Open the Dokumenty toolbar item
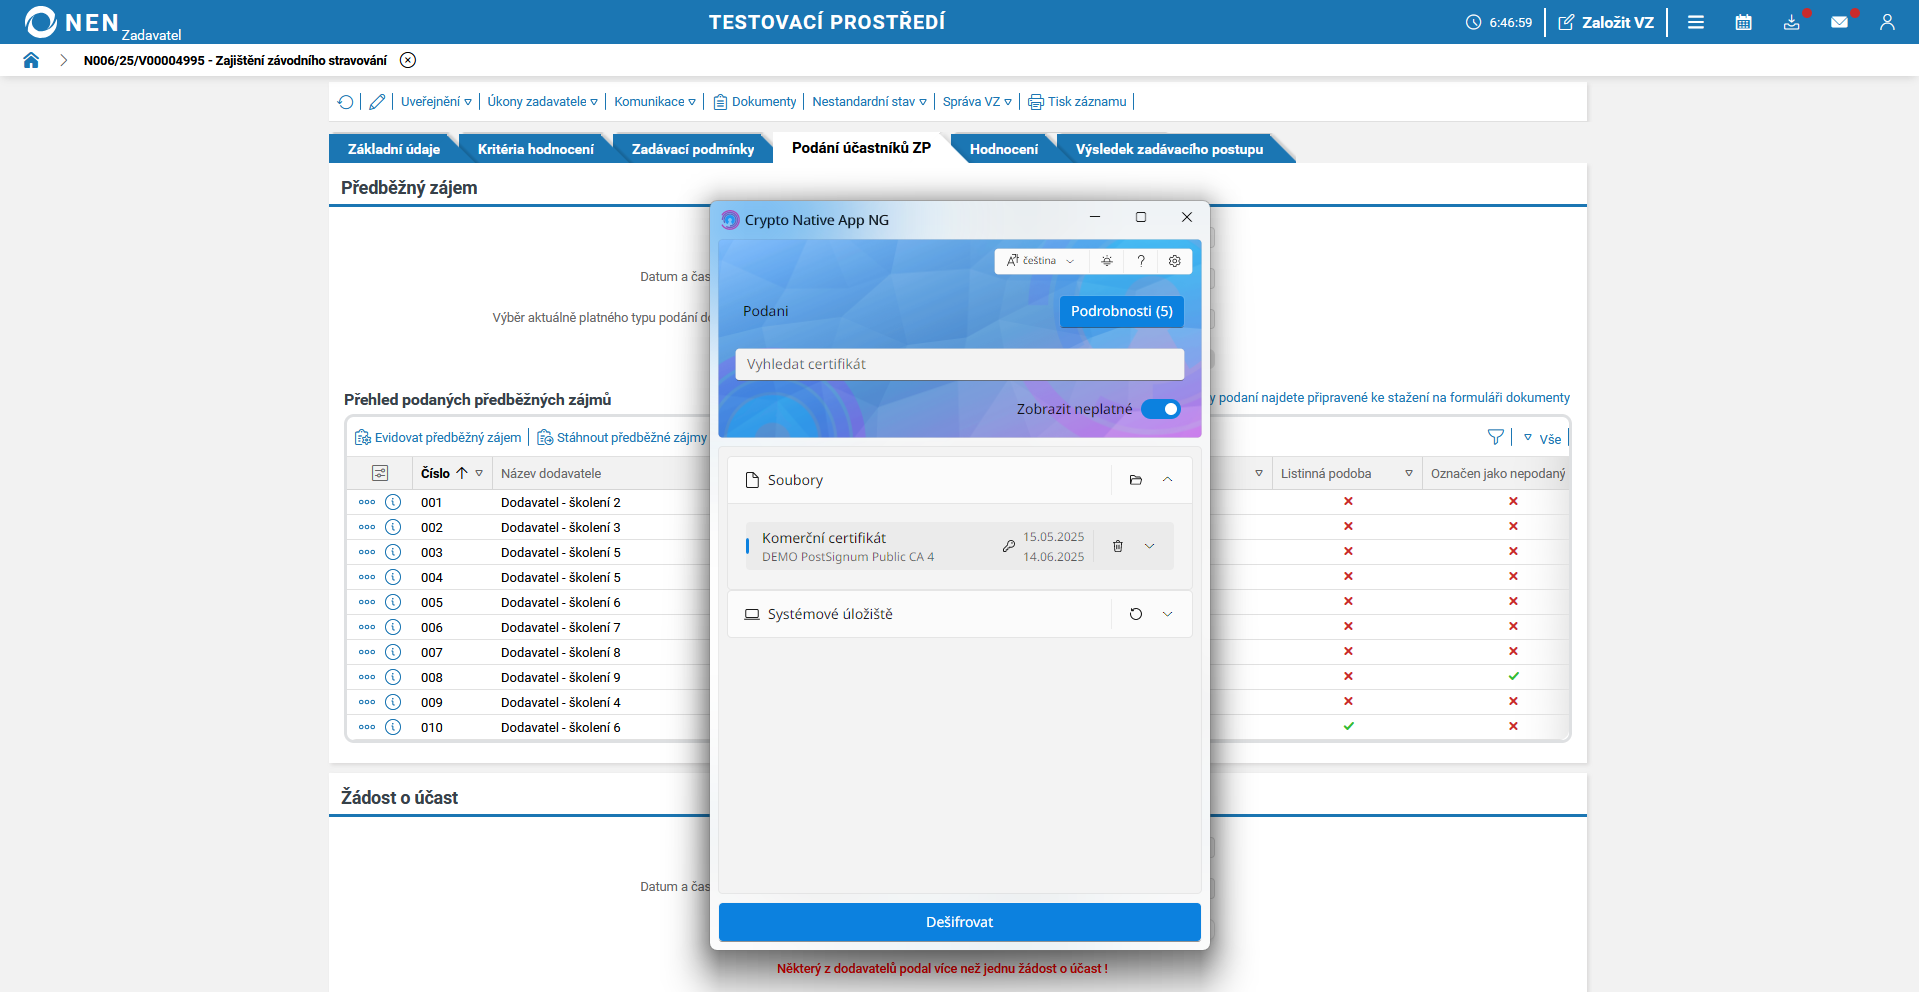This screenshot has height=992, width=1919. (x=755, y=102)
